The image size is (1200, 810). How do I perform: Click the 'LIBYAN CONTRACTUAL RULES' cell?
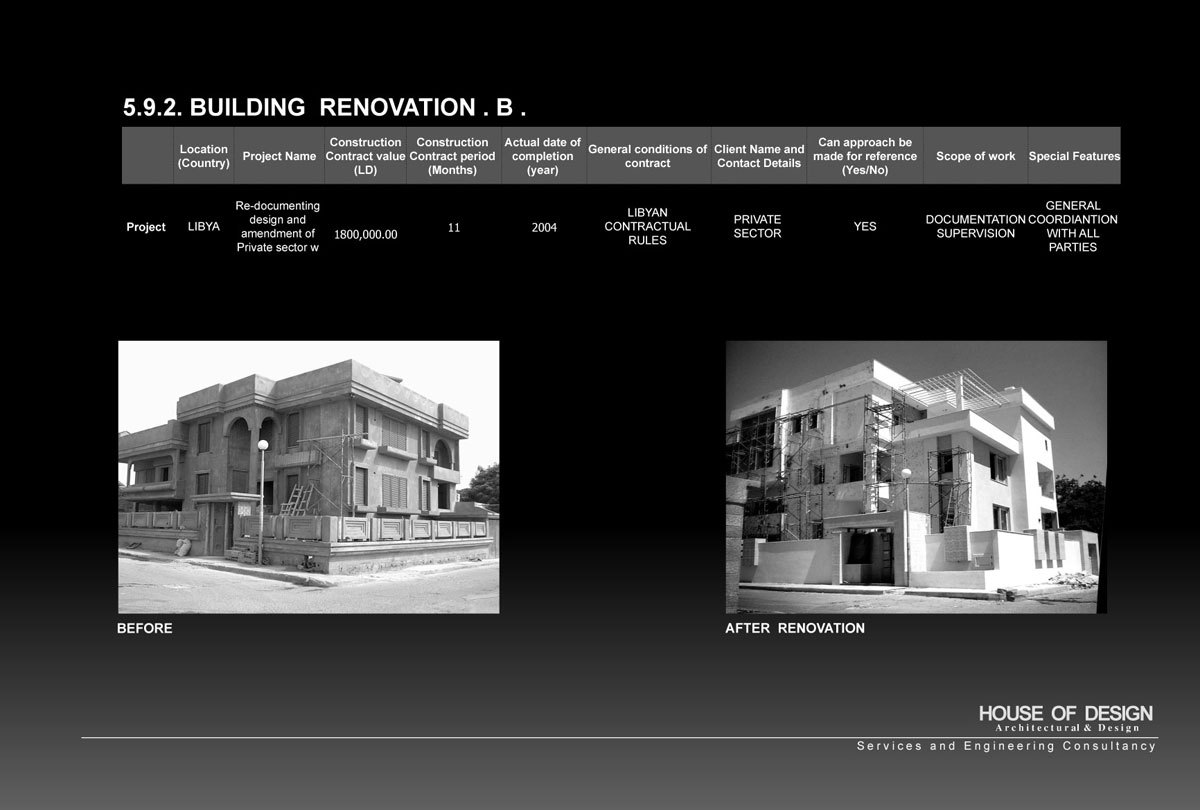(647, 226)
